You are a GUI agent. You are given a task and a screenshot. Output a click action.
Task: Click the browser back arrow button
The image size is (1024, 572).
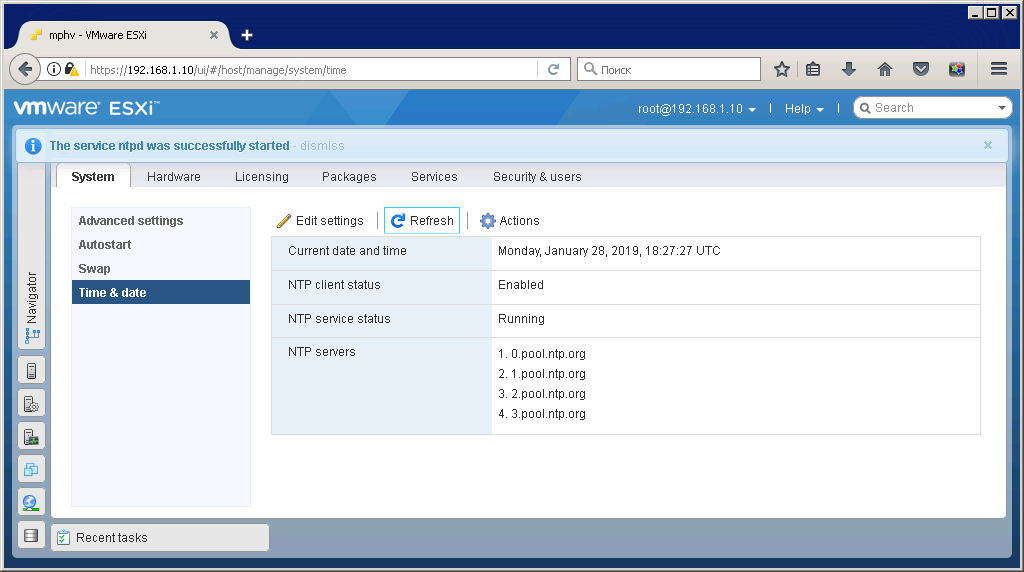coord(25,69)
